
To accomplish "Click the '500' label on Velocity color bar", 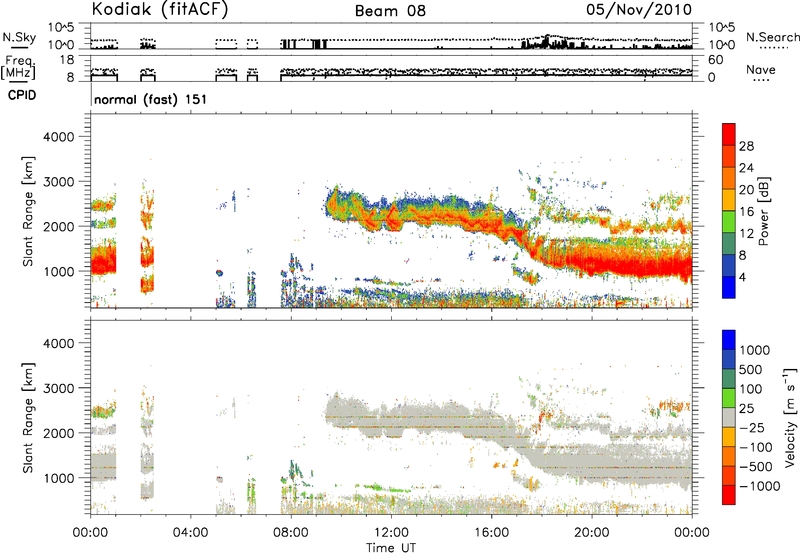I will pyautogui.click(x=751, y=370).
